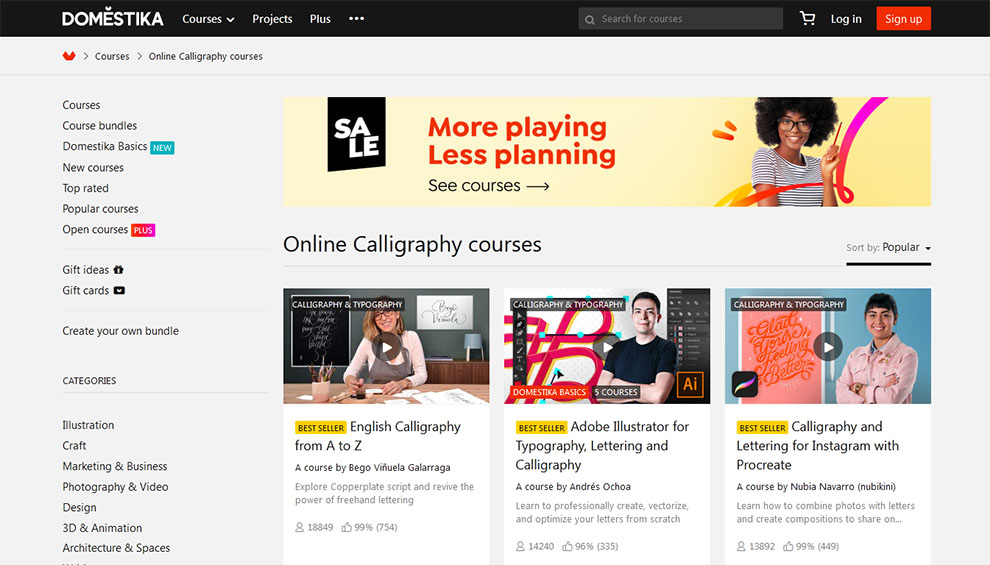
Task: Open Calligraphy and Lettering for Instagram title
Action: click(x=818, y=446)
